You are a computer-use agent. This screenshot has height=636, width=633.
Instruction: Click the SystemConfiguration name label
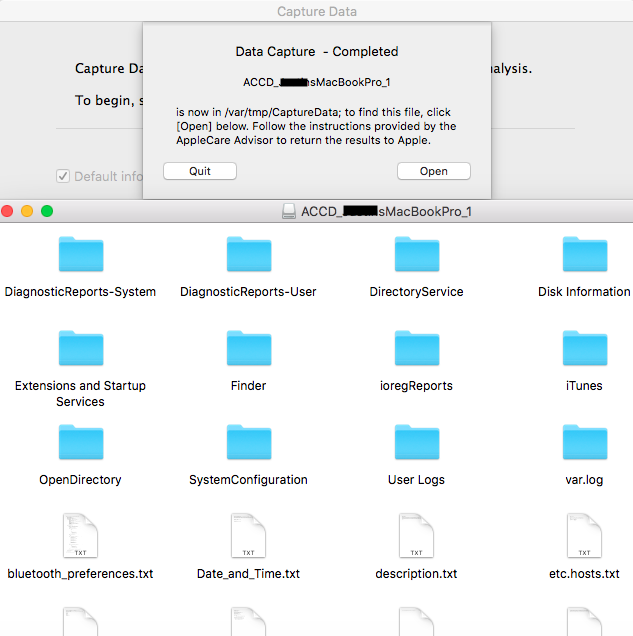coord(248,480)
